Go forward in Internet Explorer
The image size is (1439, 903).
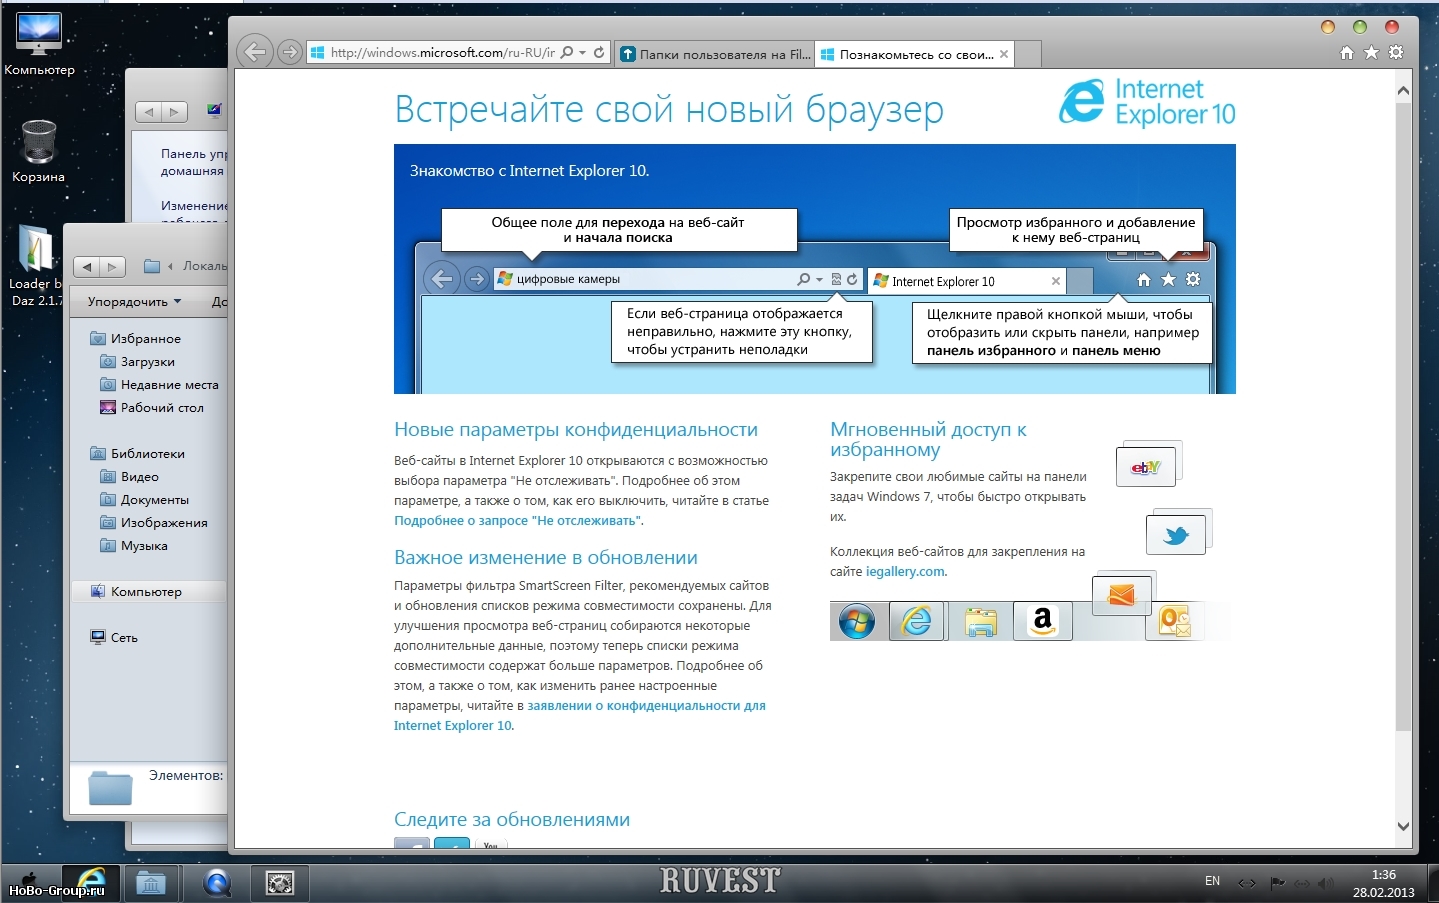(x=289, y=52)
